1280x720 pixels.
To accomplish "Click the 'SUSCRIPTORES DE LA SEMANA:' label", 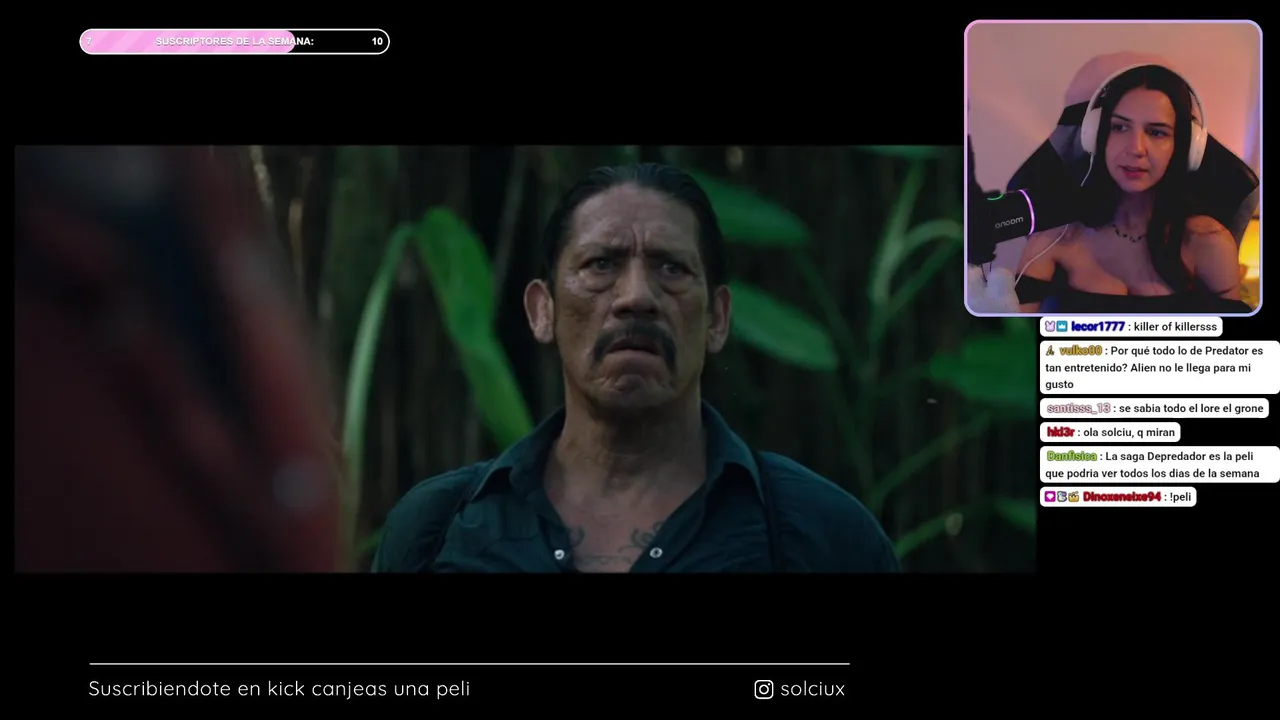I will click(x=235, y=42).
